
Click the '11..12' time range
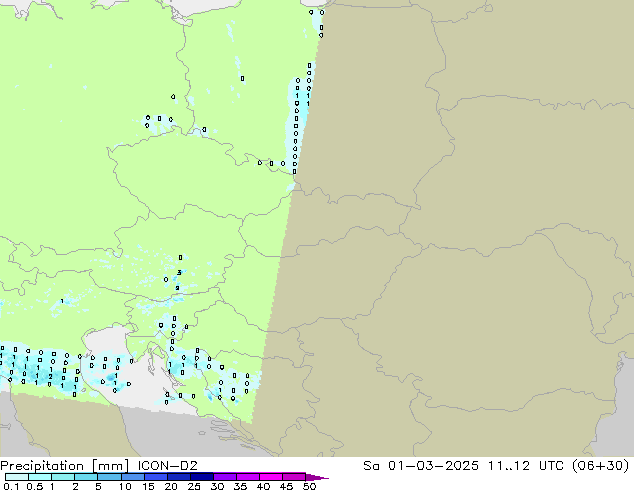[x=509, y=466]
